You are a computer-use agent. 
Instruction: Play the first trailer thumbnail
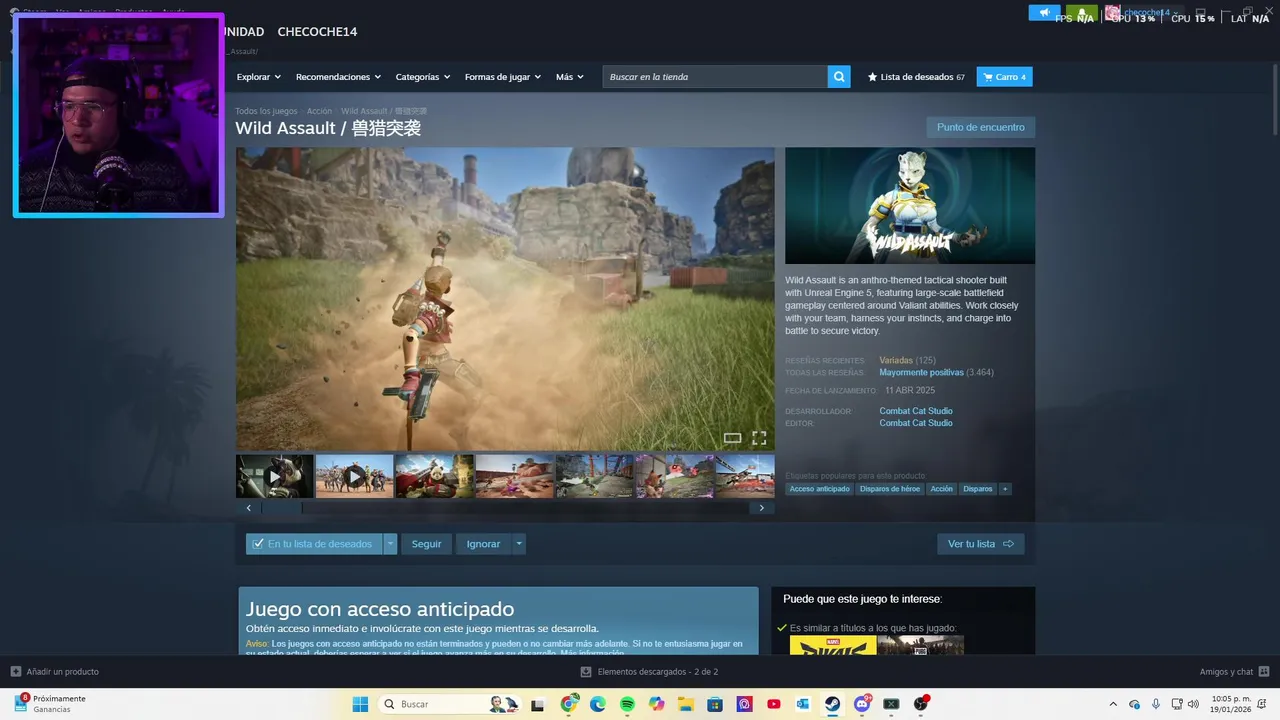pyautogui.click(x=275, y=476)
